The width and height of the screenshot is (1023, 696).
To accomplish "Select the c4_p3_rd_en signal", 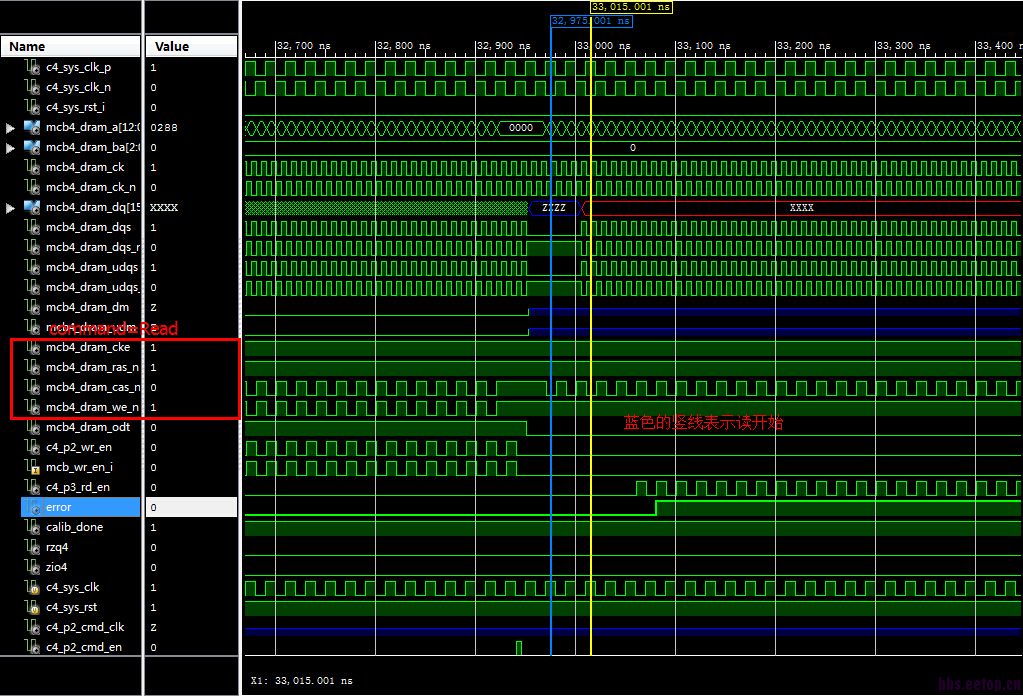I will (x=78, y=487).
